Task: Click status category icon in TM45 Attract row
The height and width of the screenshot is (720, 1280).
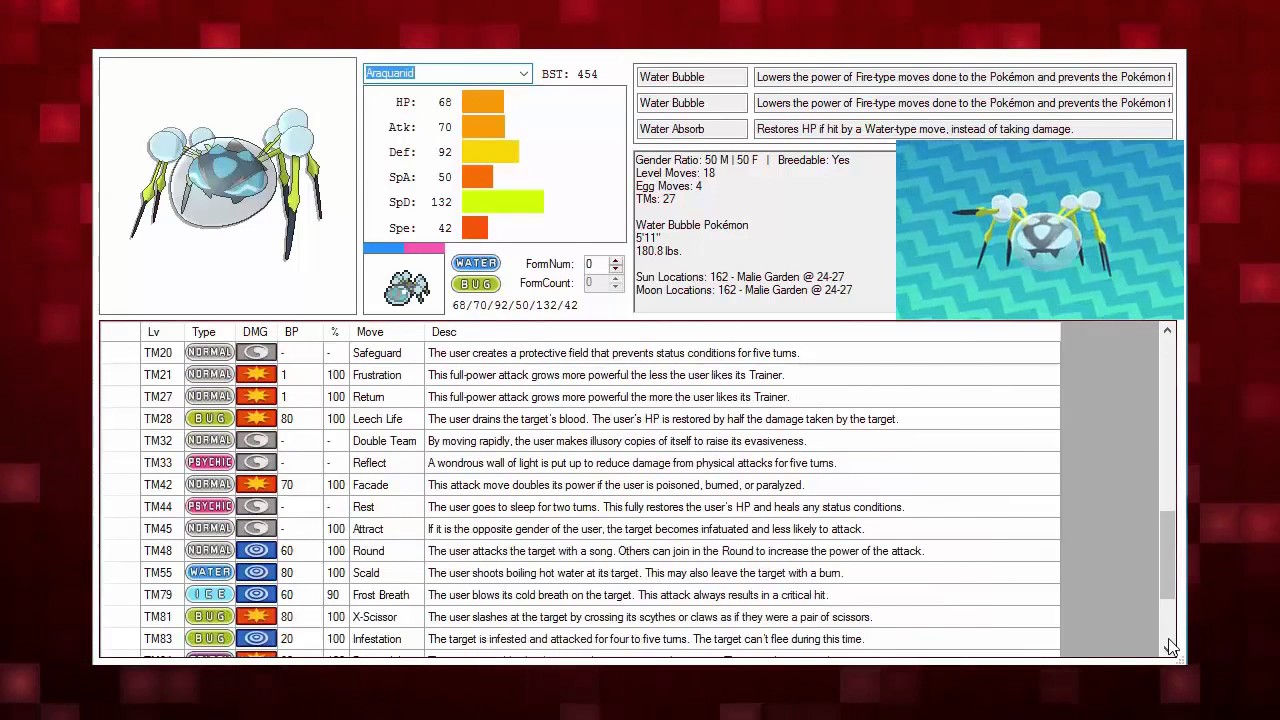Action: [257, 529]
